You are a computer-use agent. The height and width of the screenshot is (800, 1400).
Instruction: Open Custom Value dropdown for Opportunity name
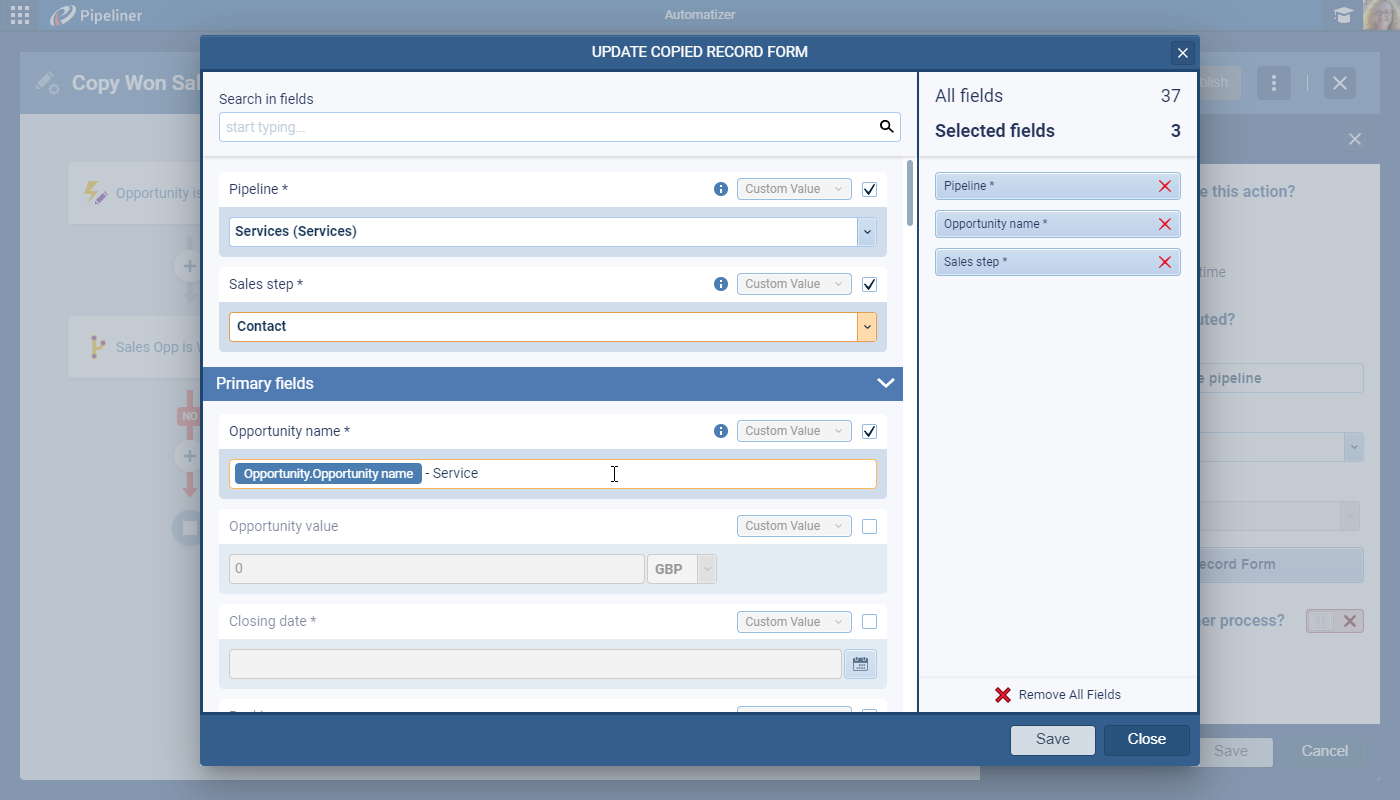point(794,431)
